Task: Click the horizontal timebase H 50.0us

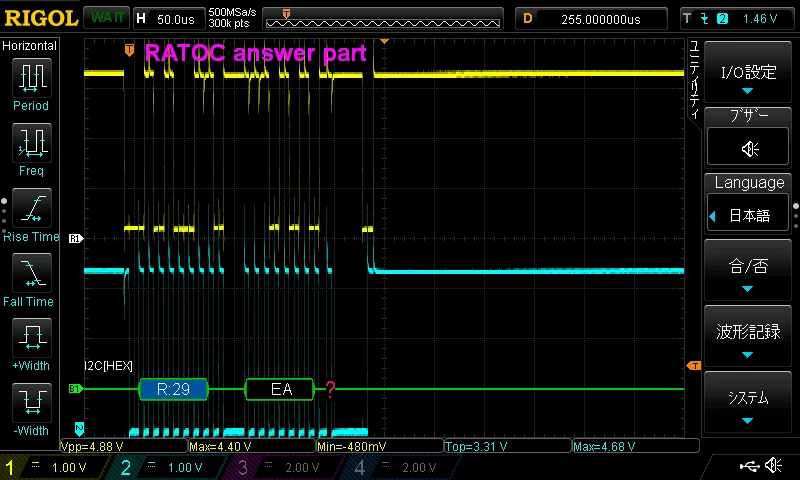Action: point(168,19)
